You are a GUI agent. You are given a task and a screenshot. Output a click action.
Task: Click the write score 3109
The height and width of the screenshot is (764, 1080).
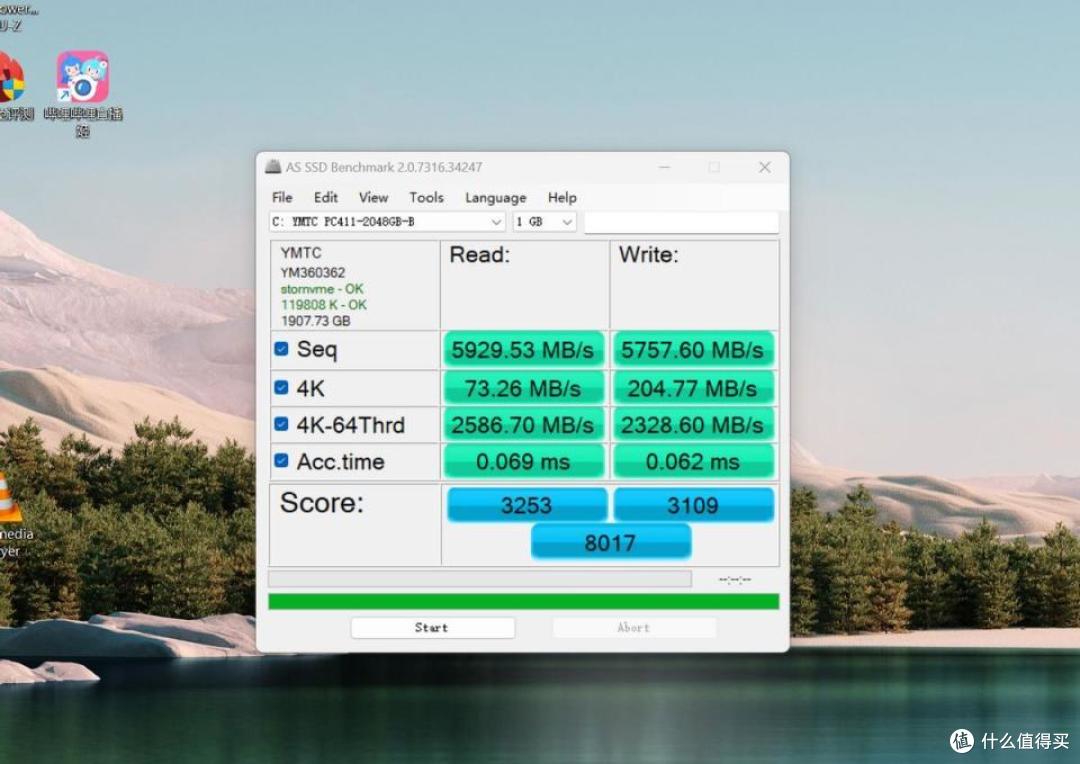[x=693, y=505]
